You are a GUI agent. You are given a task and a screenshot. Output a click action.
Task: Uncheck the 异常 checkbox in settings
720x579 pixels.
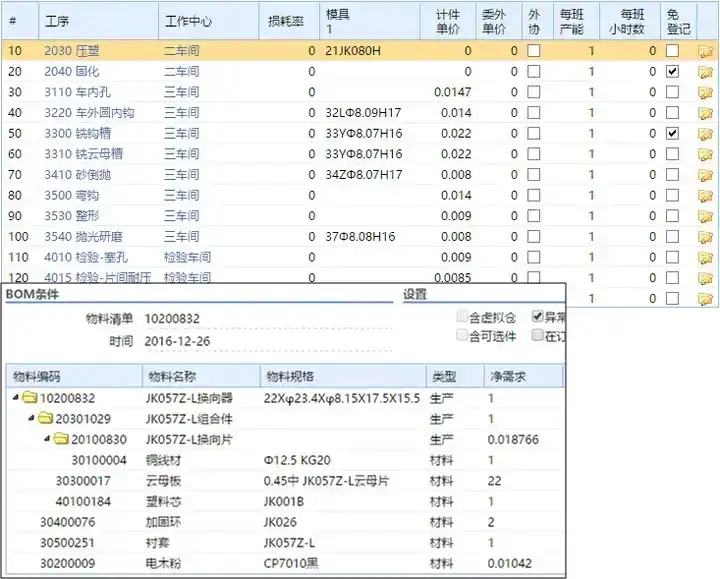(x=538, y=316)
